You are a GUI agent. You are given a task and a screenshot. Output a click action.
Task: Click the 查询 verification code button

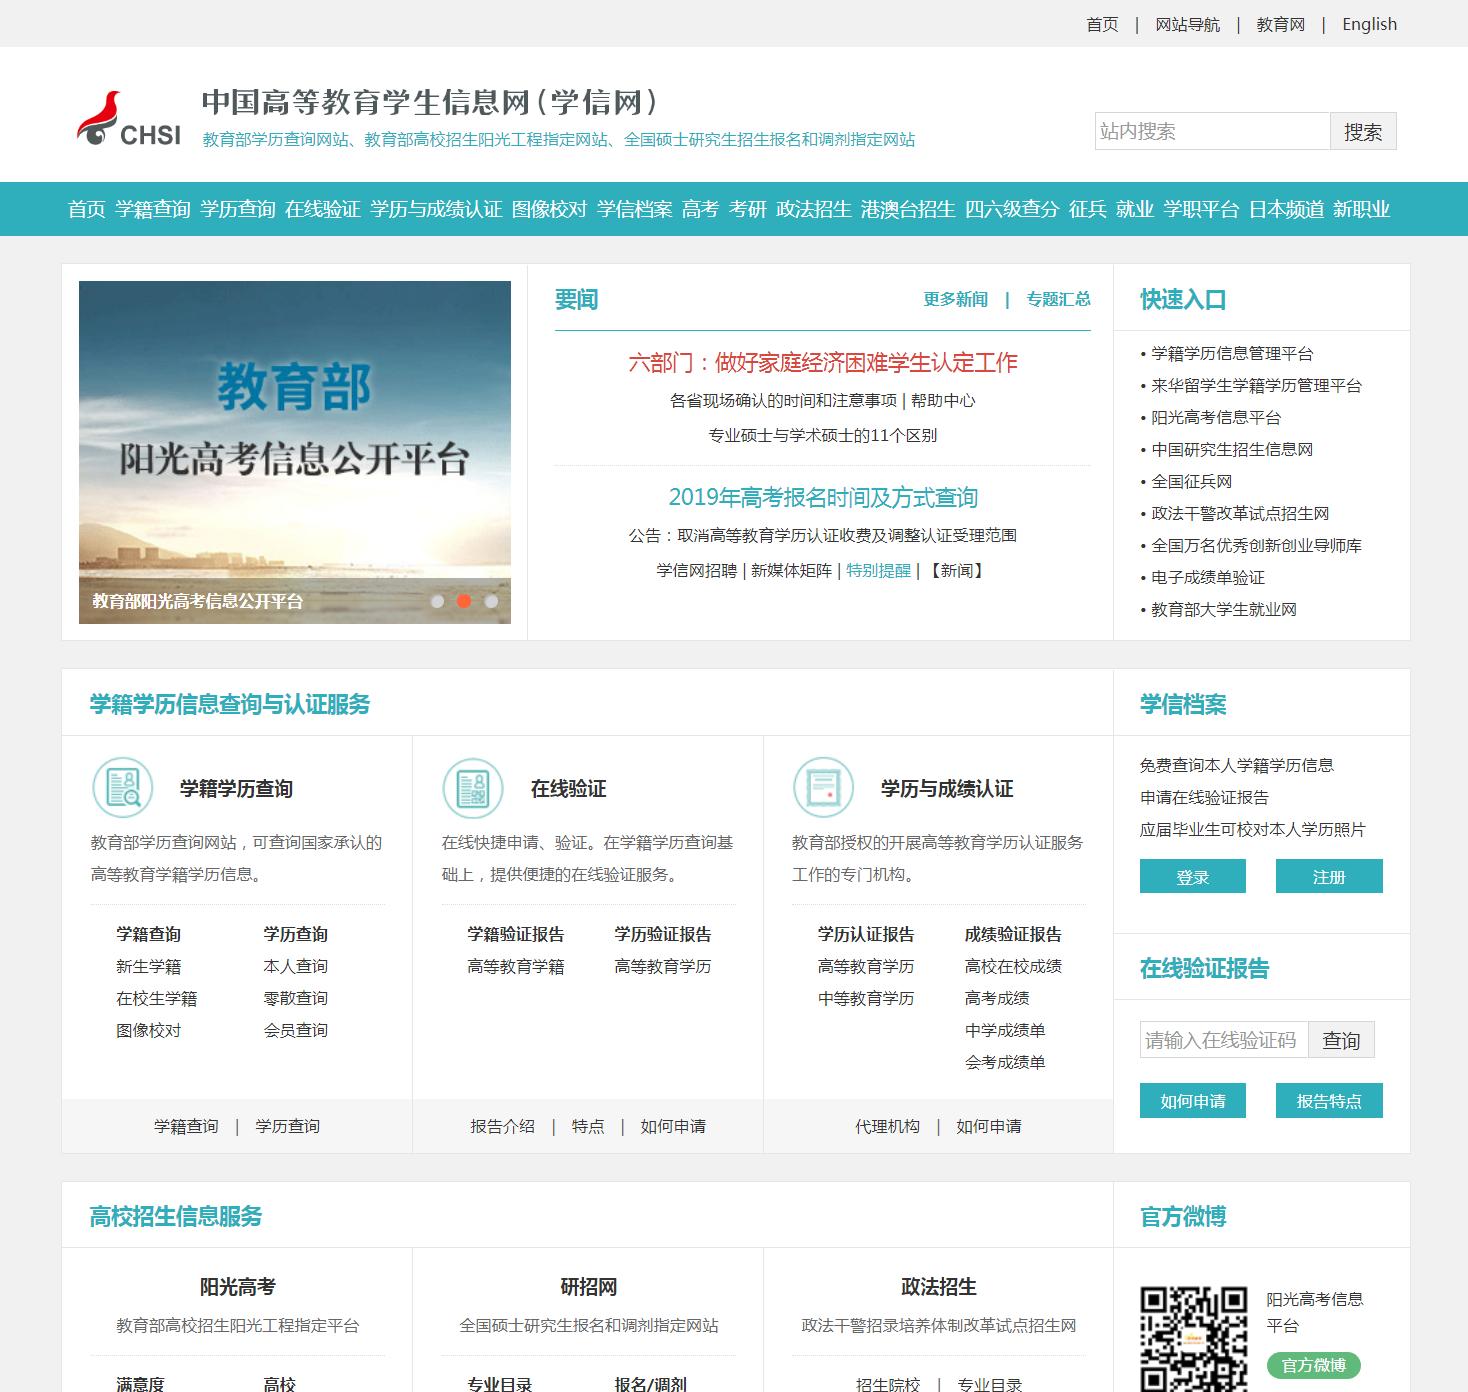click(x=1343, y=1040)
